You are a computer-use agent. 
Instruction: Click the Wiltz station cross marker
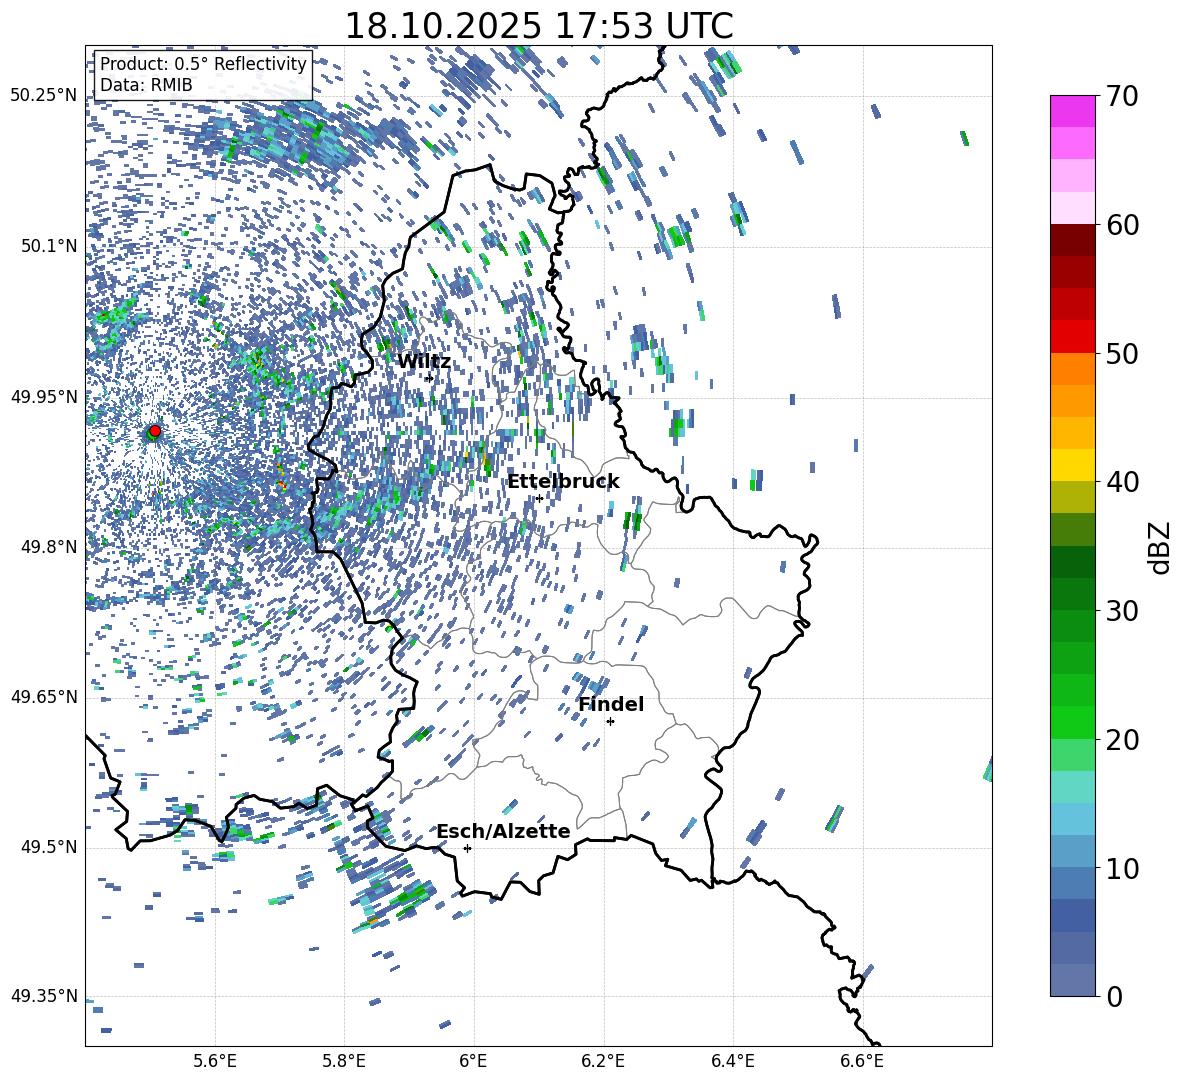[x=429, y=378]
